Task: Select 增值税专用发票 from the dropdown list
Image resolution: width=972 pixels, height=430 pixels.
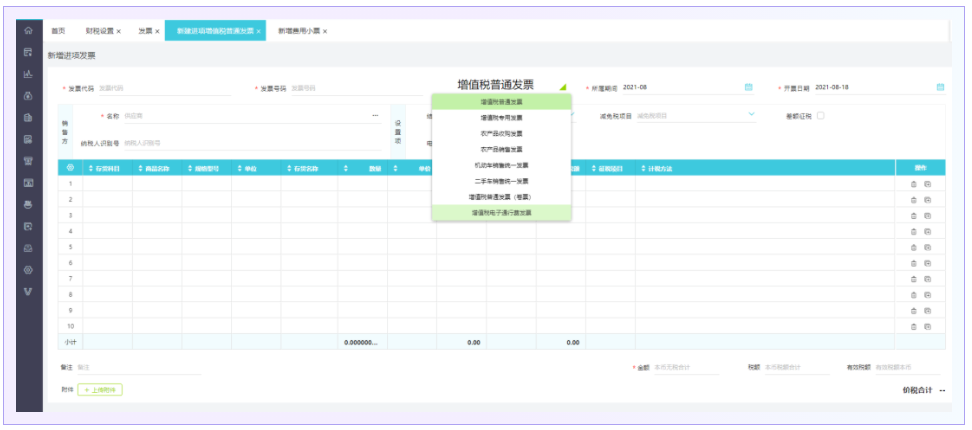Action: pos(501,117)
